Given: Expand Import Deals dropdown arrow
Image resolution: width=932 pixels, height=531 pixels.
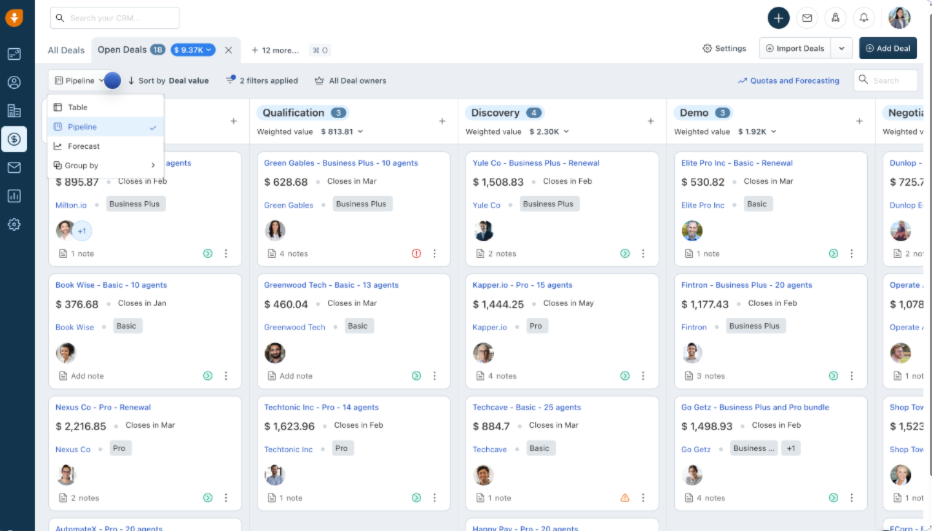Looking at the screenshot, I should 842,48.
